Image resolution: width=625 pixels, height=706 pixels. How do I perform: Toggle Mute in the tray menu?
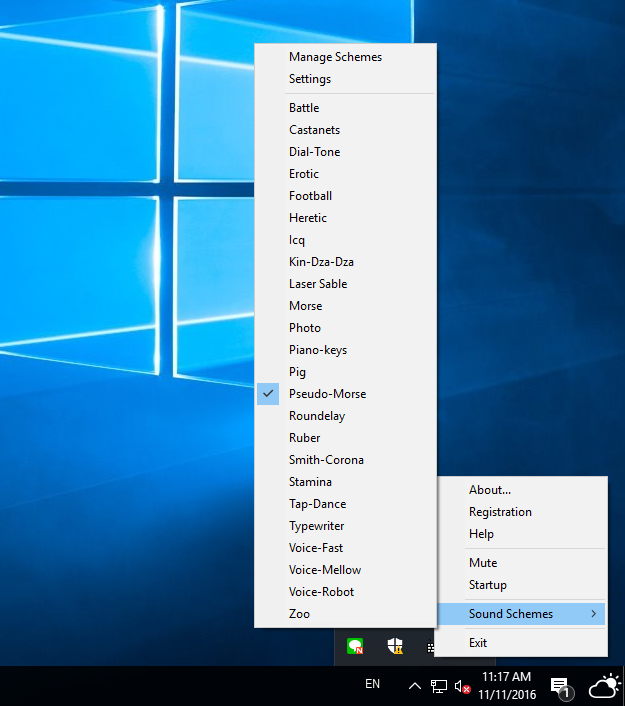coord(483,563)
